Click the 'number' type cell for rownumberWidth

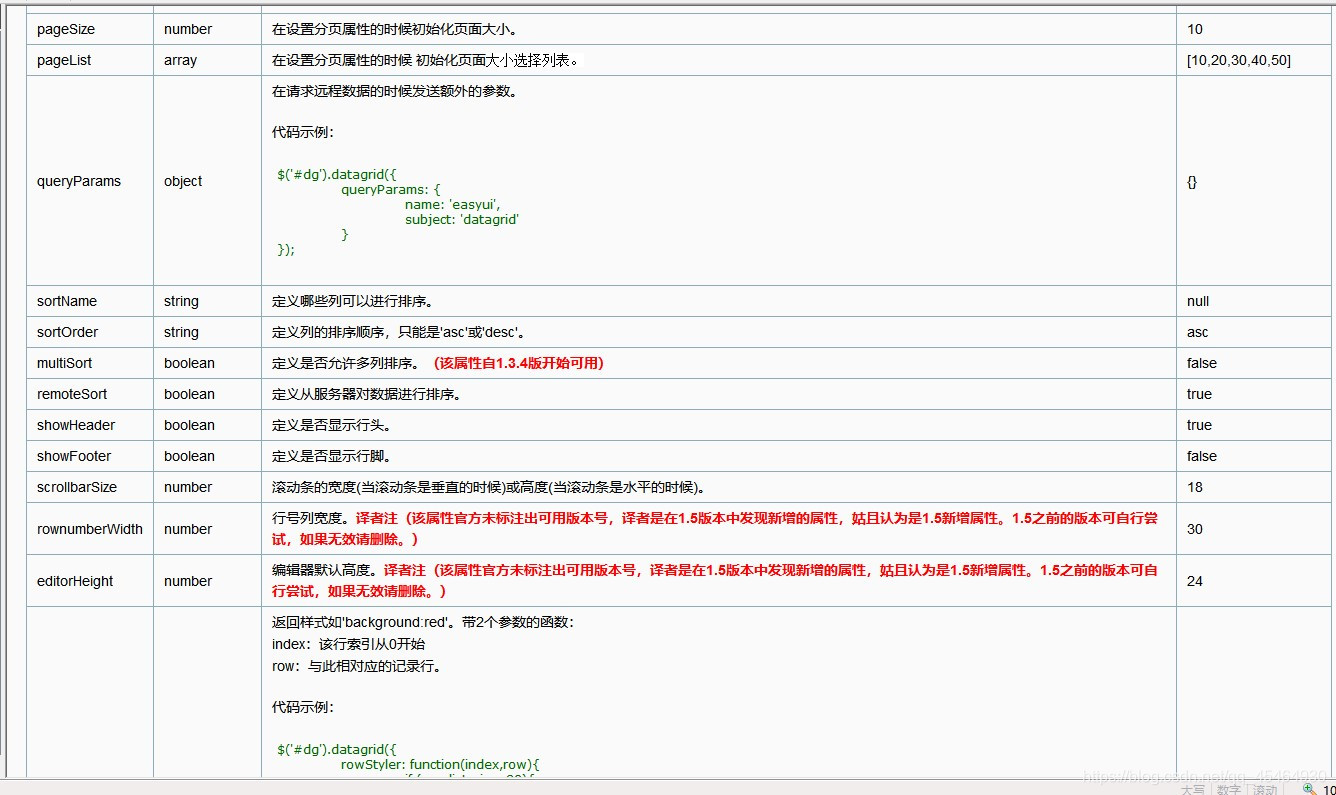pyautogui.click(x=207, y=529)
